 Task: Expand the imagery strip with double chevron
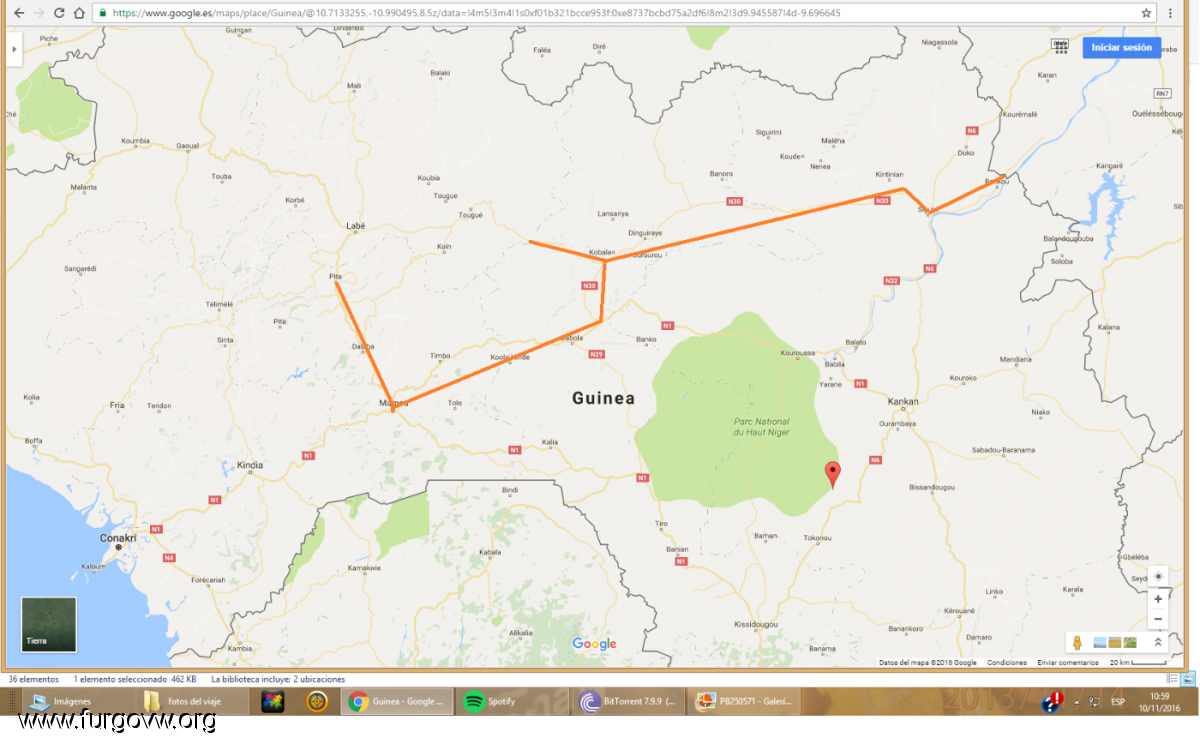(x=1158, y=642)
